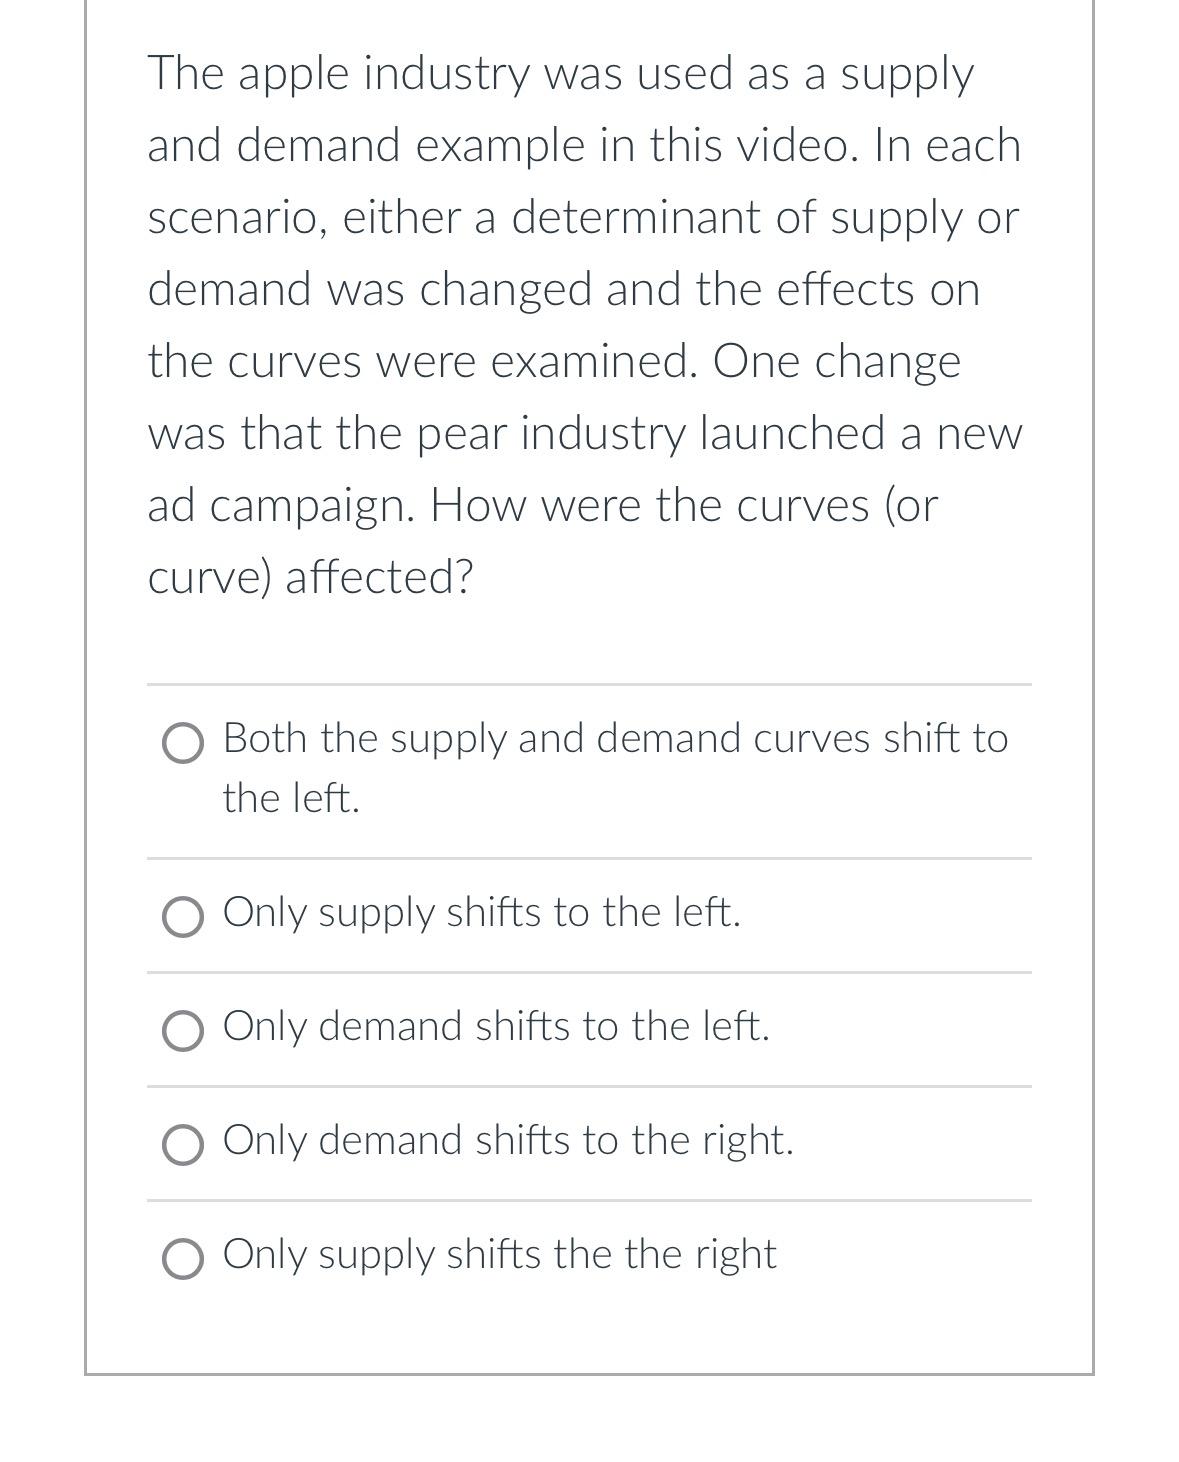Click the question text paragraph
This screenshot has width=1179, height=1462.
tap(585, 320)
